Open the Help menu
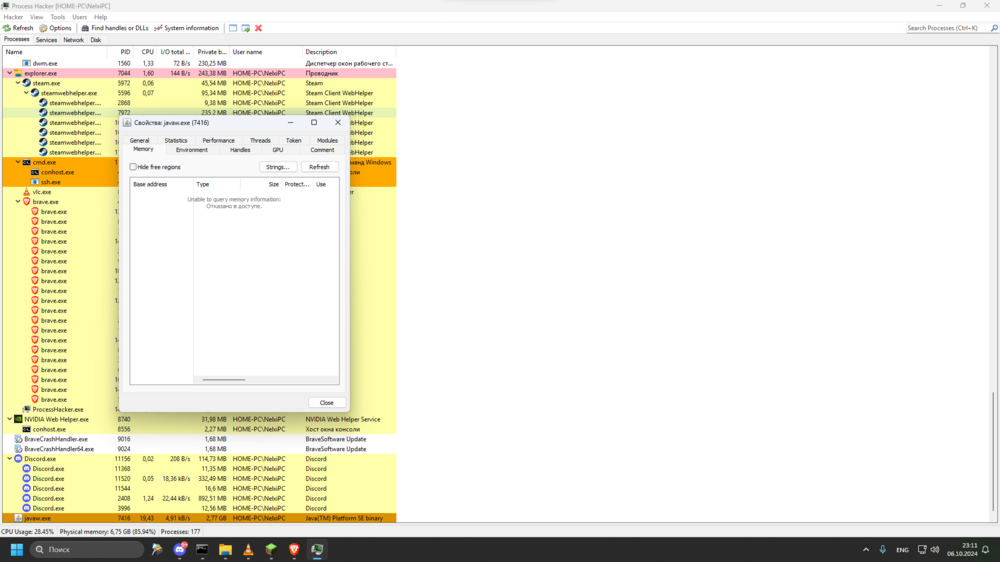This screenshot has height=562, width=1000. tap(100, 17)
